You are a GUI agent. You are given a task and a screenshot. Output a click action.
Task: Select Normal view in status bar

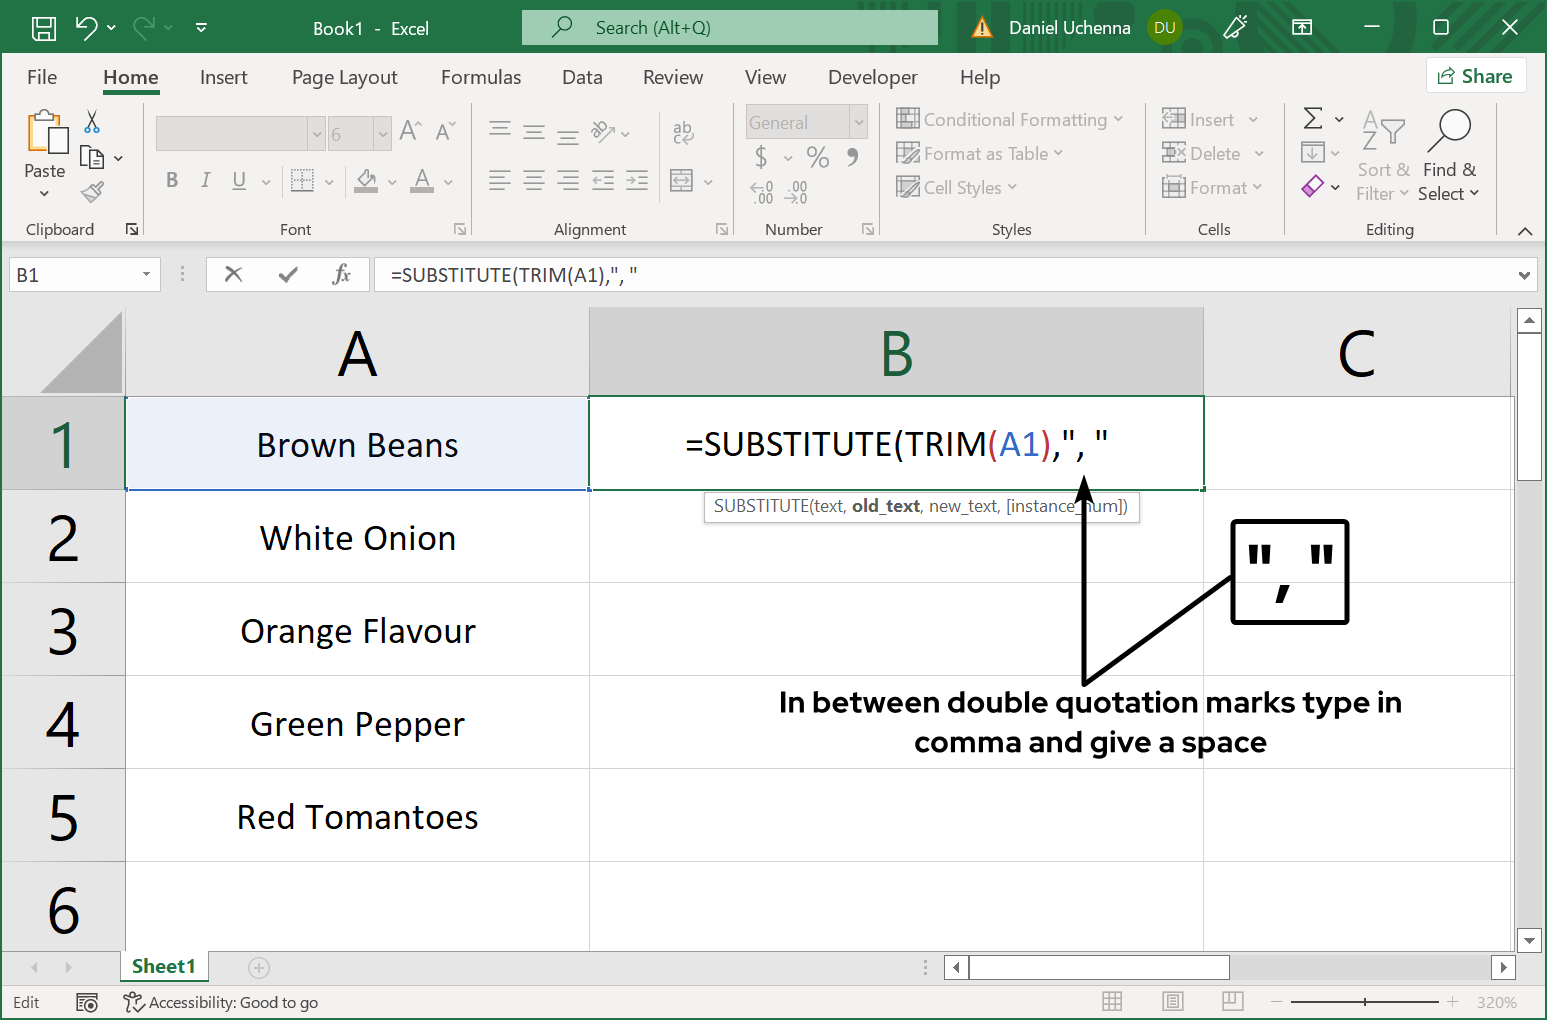1112,1001
